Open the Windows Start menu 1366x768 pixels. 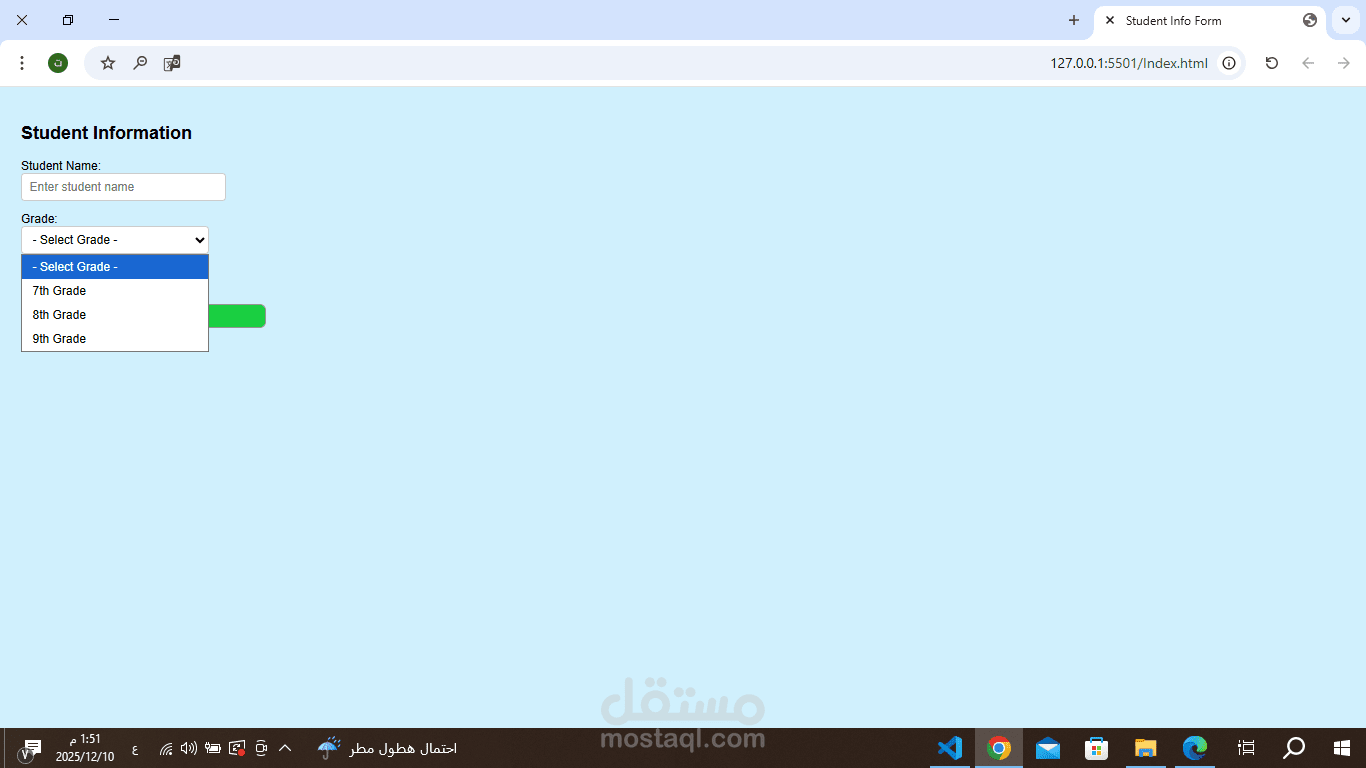(x=1342, y=748)
